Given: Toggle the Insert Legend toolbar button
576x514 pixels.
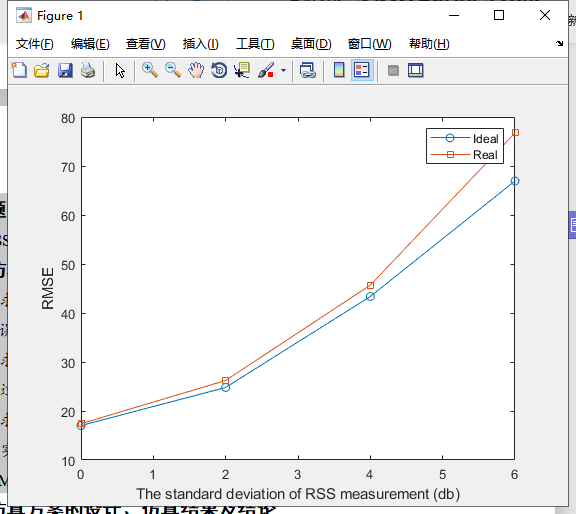Looking at the screenshot, I should [362, 70].
